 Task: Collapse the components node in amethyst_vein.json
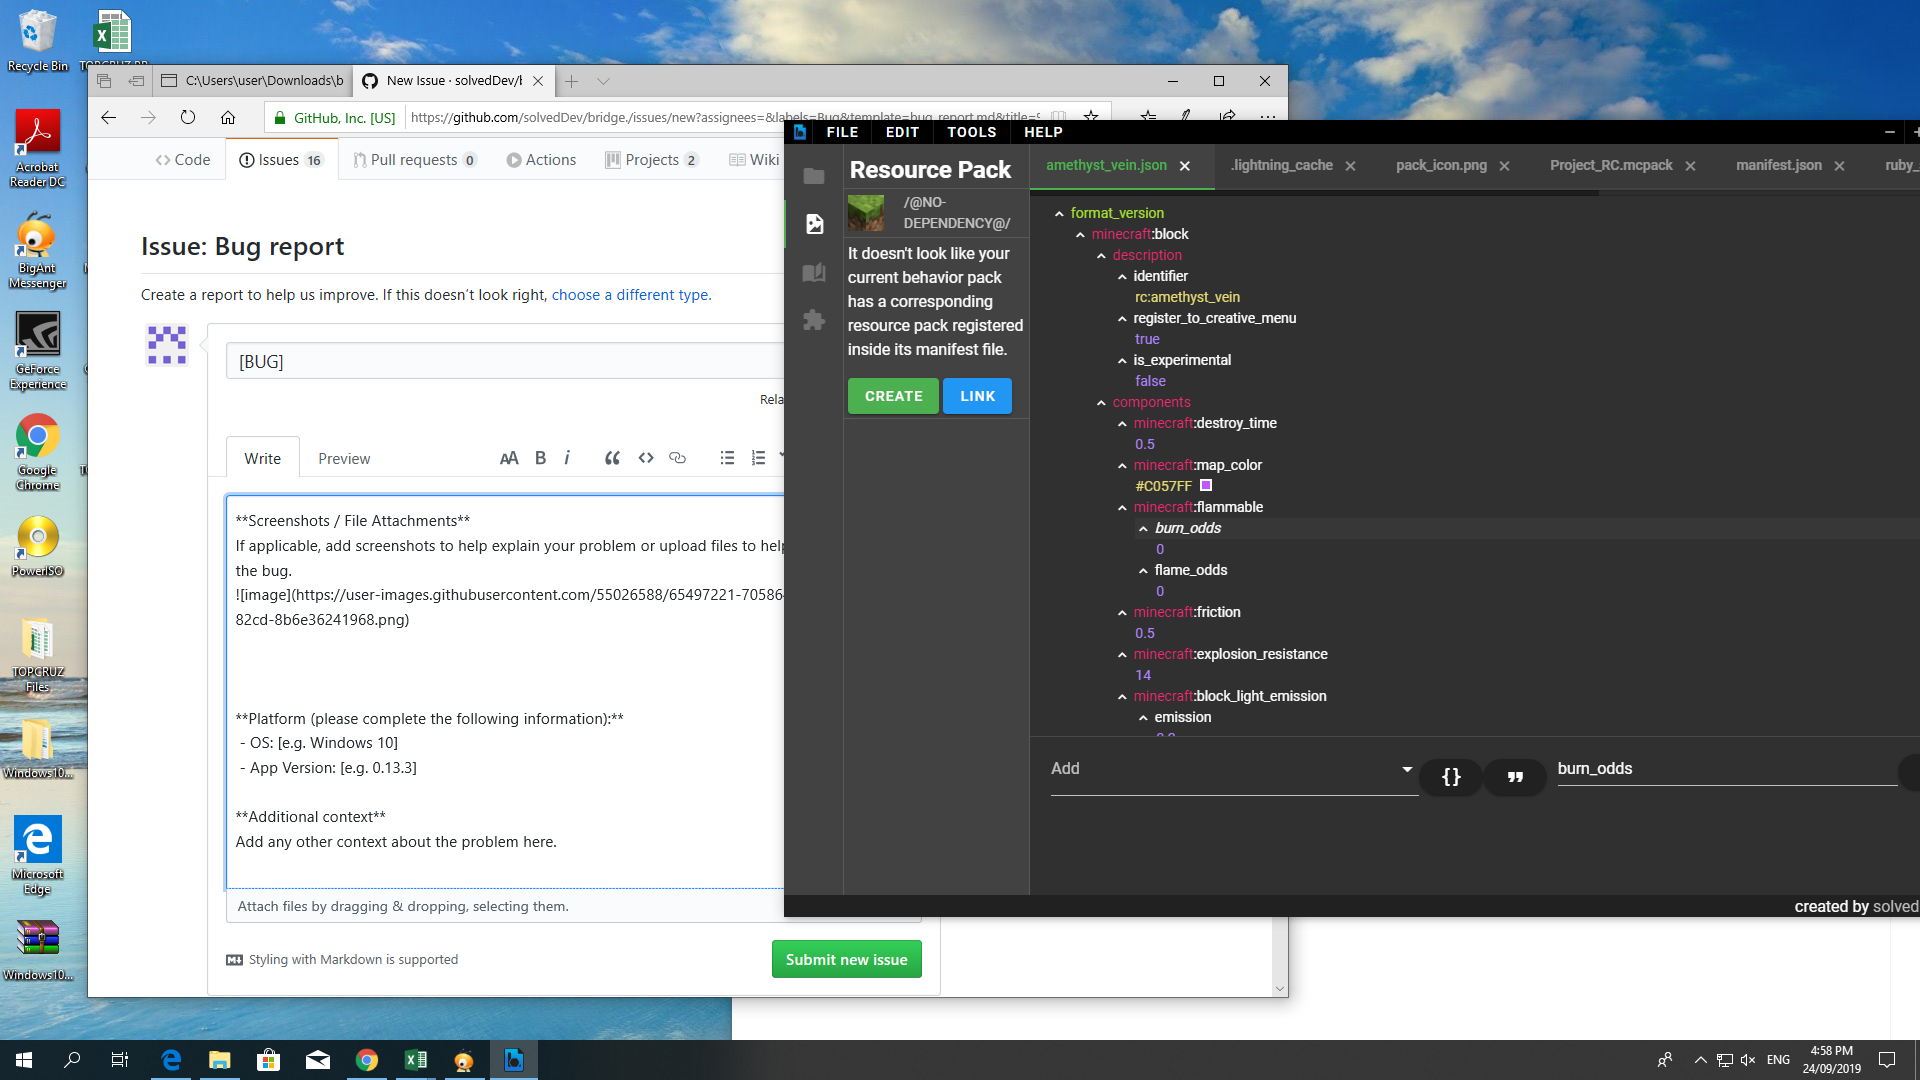pos(1101,402)
